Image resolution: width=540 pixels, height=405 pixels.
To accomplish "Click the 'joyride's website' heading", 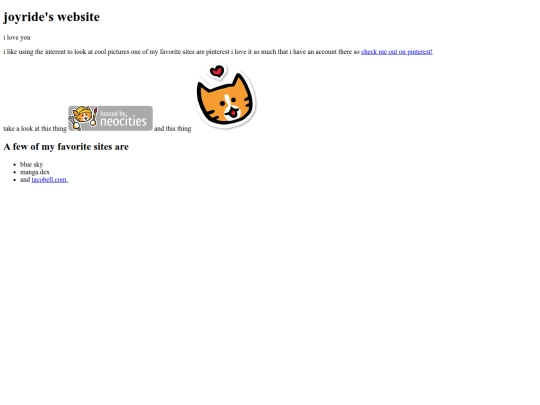I will [52, 17].
